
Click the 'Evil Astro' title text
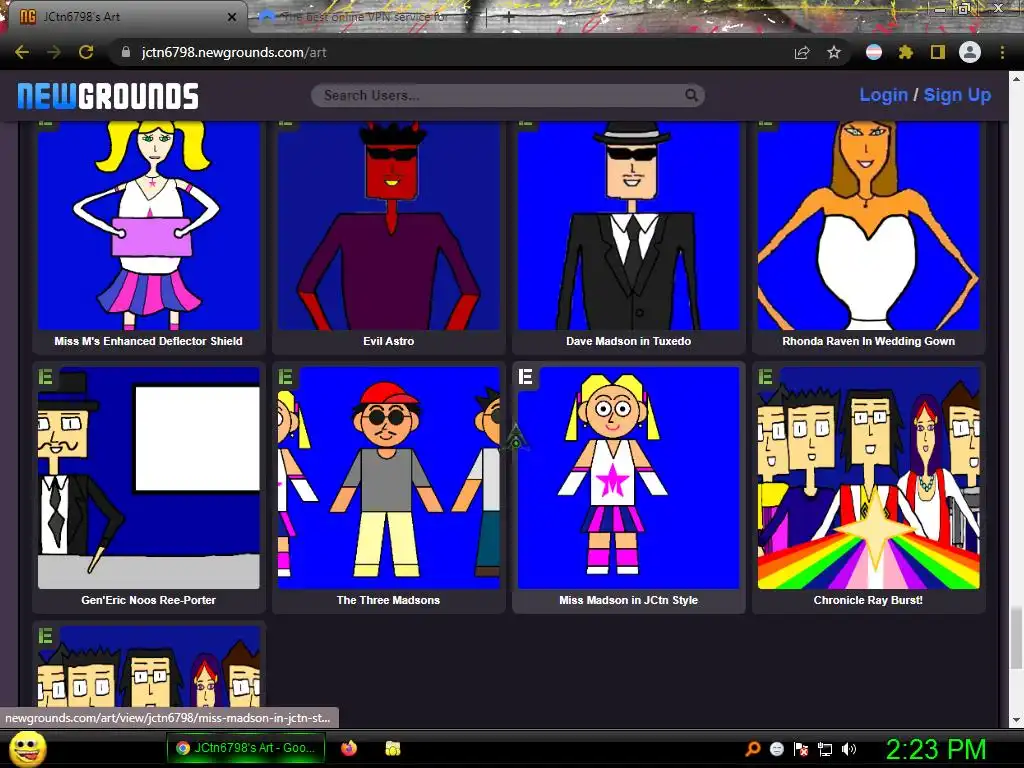click(389, 341)
